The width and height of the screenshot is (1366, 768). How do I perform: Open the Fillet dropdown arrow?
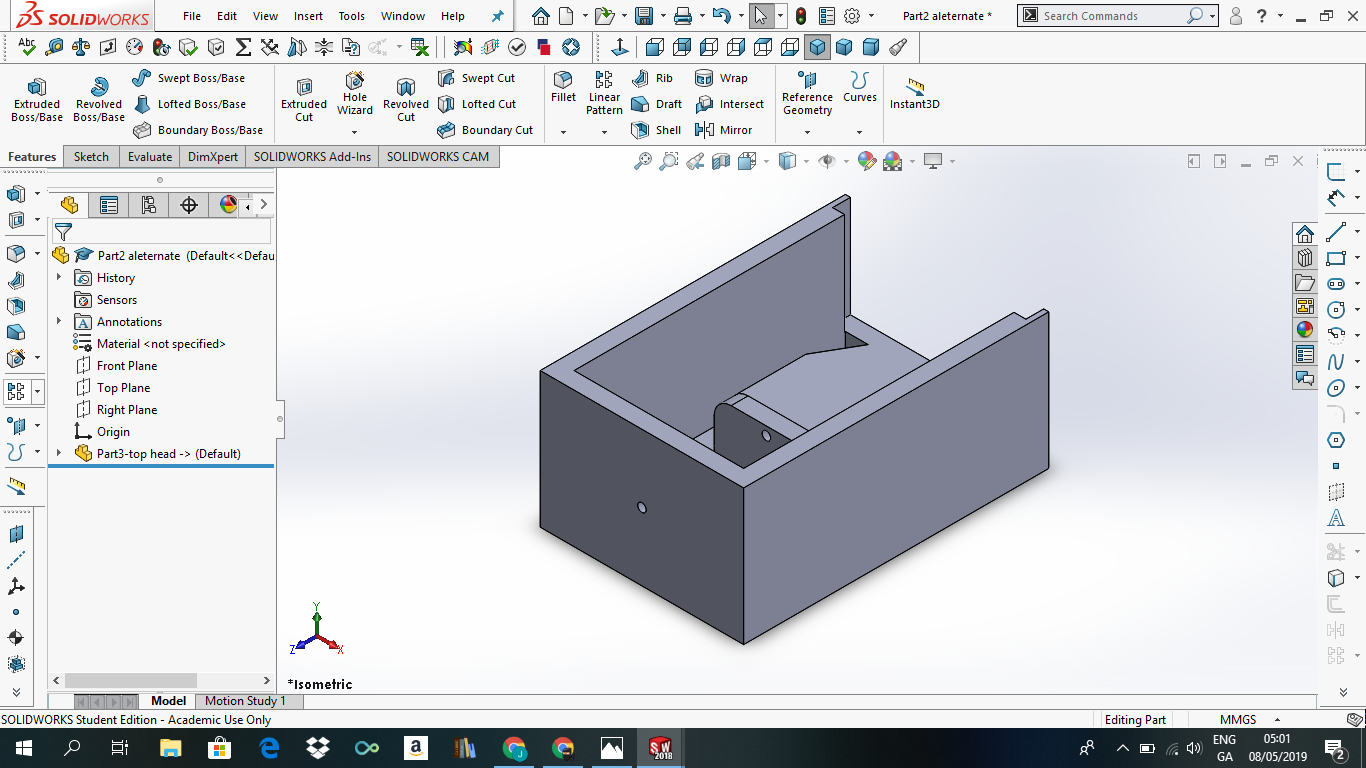pos(564,132)
